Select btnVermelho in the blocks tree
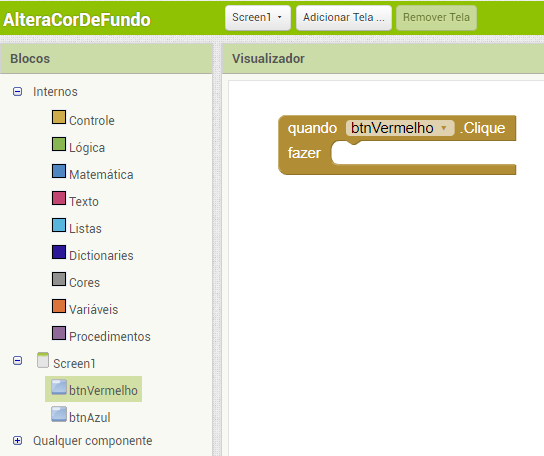Image resolution: width=544 pixels, height=456 pixels. (103, 391)
